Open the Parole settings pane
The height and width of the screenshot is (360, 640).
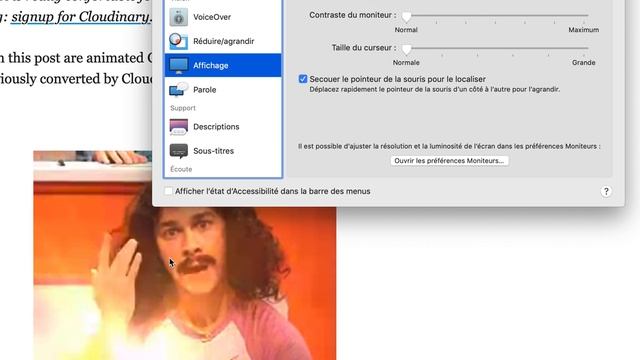point(223,89)
